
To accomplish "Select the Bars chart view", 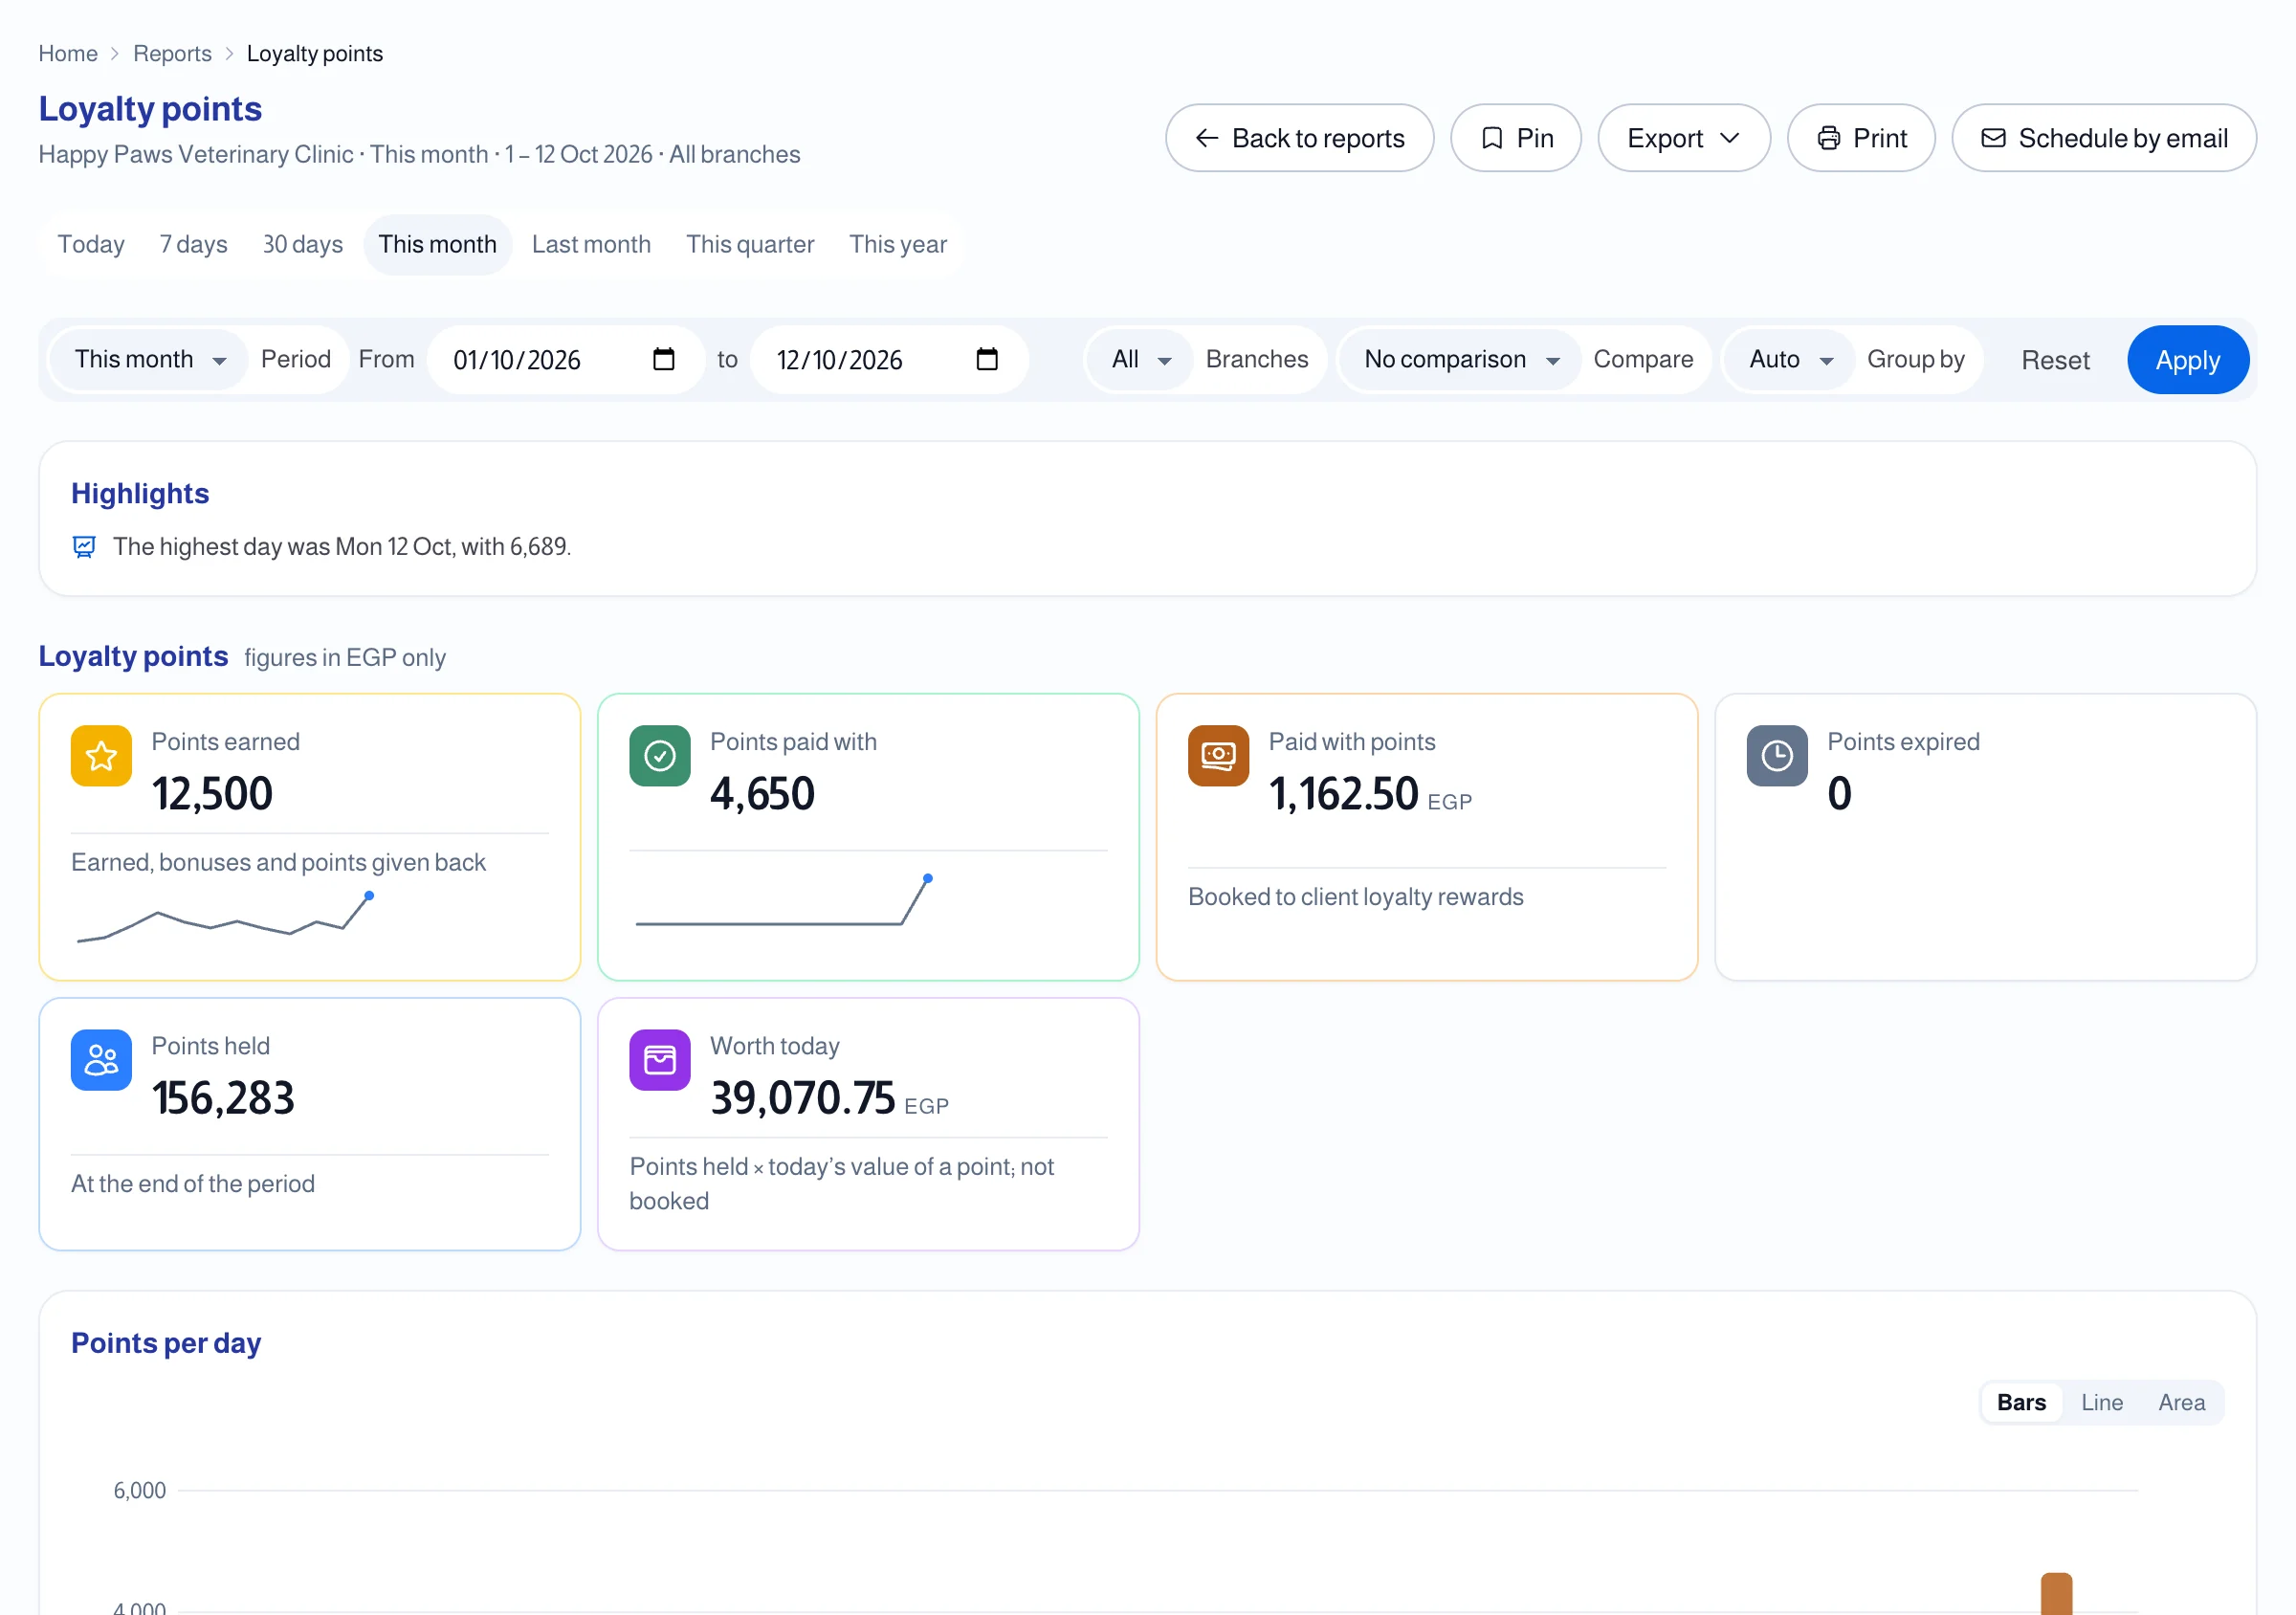I will (2021, 1402).
